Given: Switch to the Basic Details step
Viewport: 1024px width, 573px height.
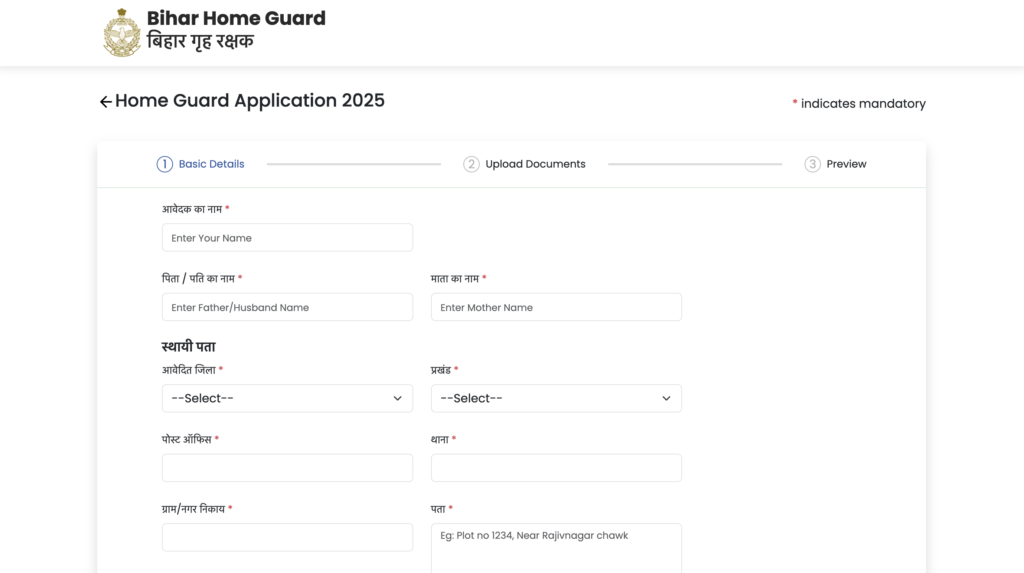Looking at the screenshot, I should click(x=211, y=164).
